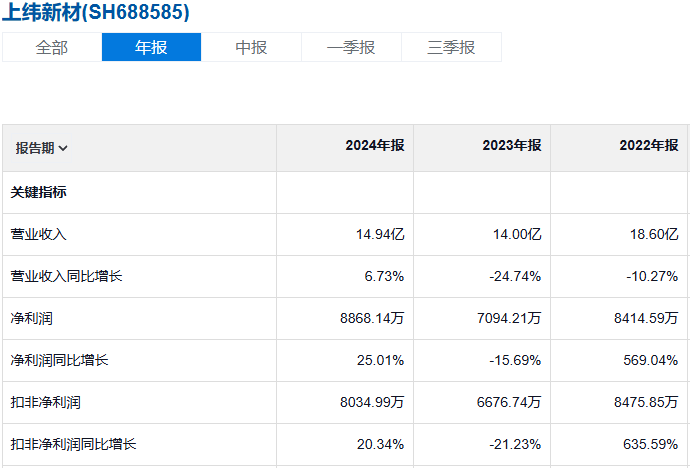The image size is (690, 468).
Task: Open the 三季报 tab
Action: (451, 47)
